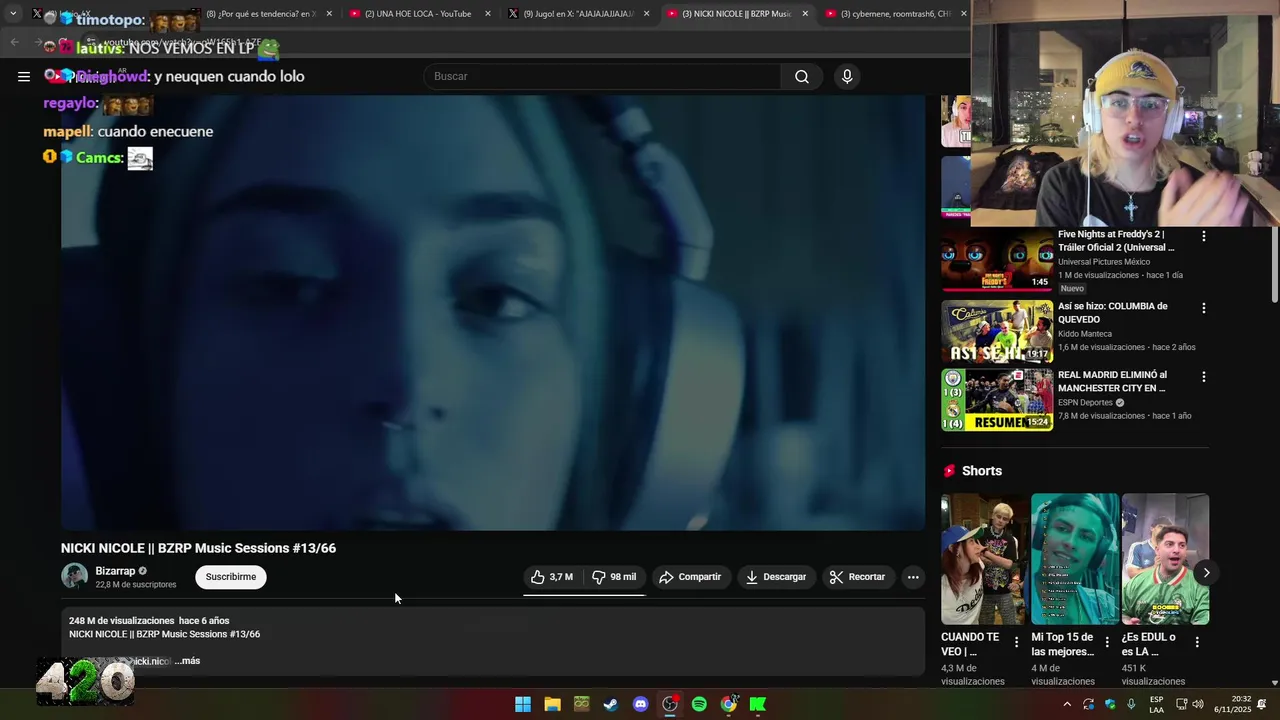Image resolution: width=1280 pixels, height=720 pixels.
Task: Click the search magnifier button
Action: point(802,76)
